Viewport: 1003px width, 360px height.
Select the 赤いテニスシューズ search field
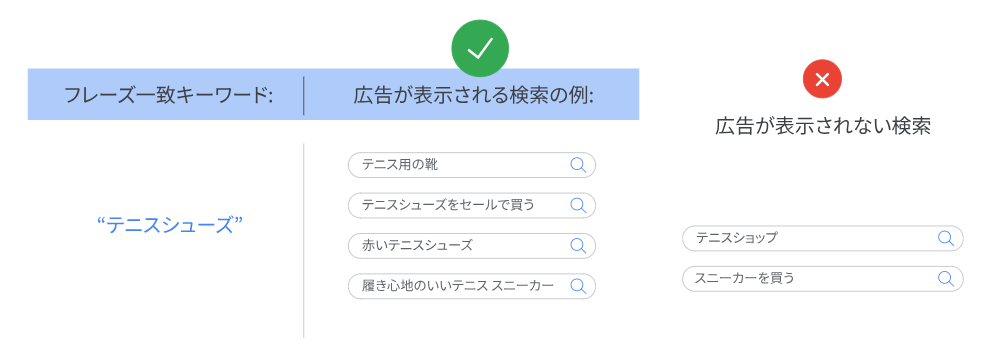point(472,246)
